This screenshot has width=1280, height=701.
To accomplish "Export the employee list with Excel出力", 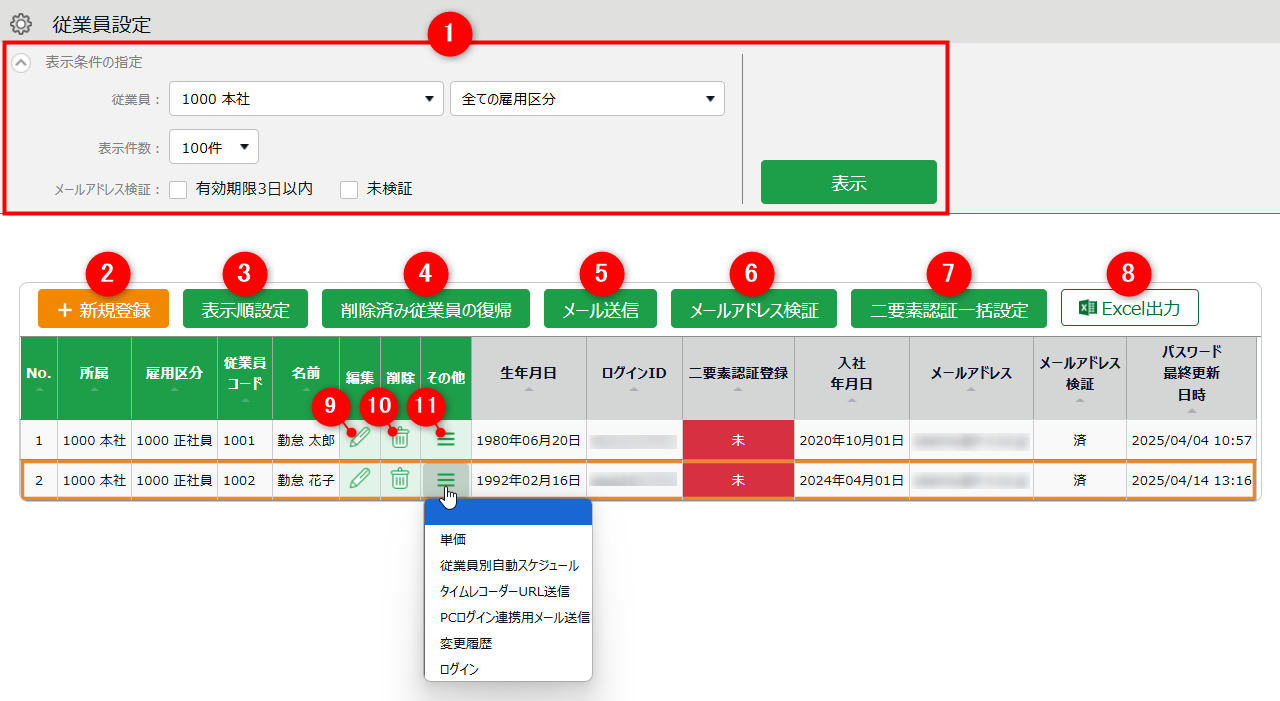I will tap(1129, 309).
